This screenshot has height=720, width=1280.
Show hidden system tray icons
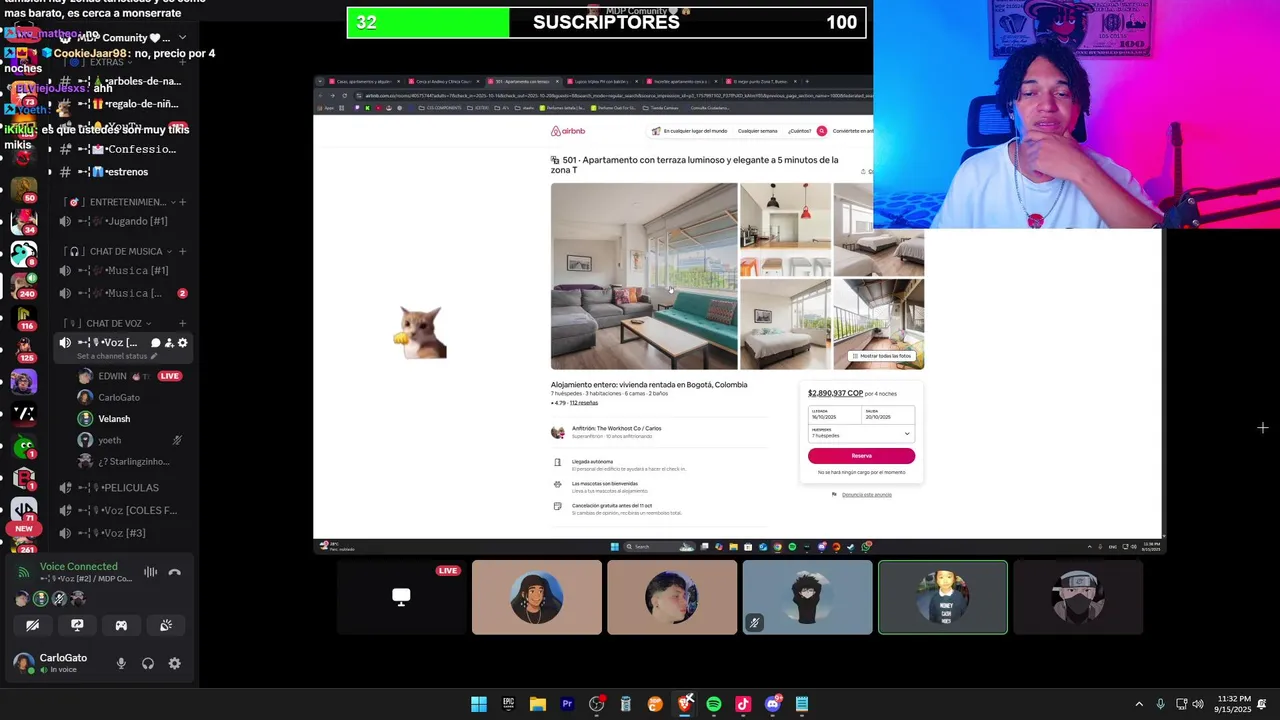1139,704
